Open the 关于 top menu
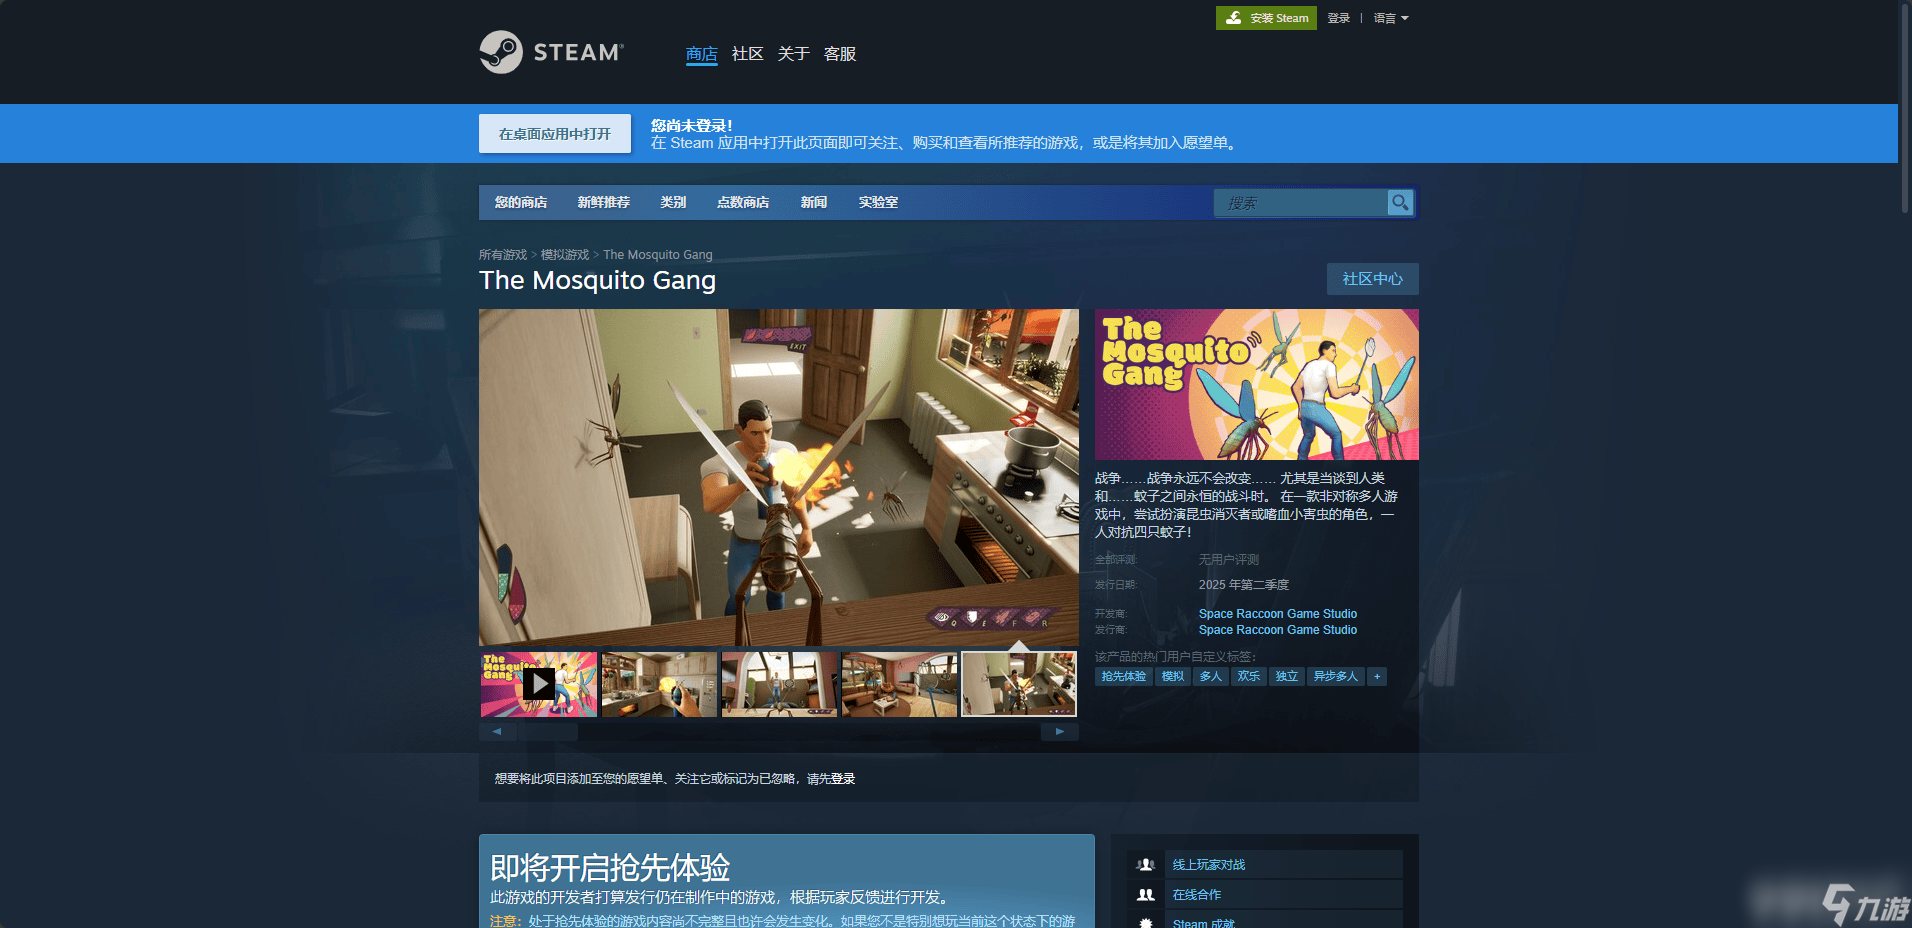 (794, 54)
